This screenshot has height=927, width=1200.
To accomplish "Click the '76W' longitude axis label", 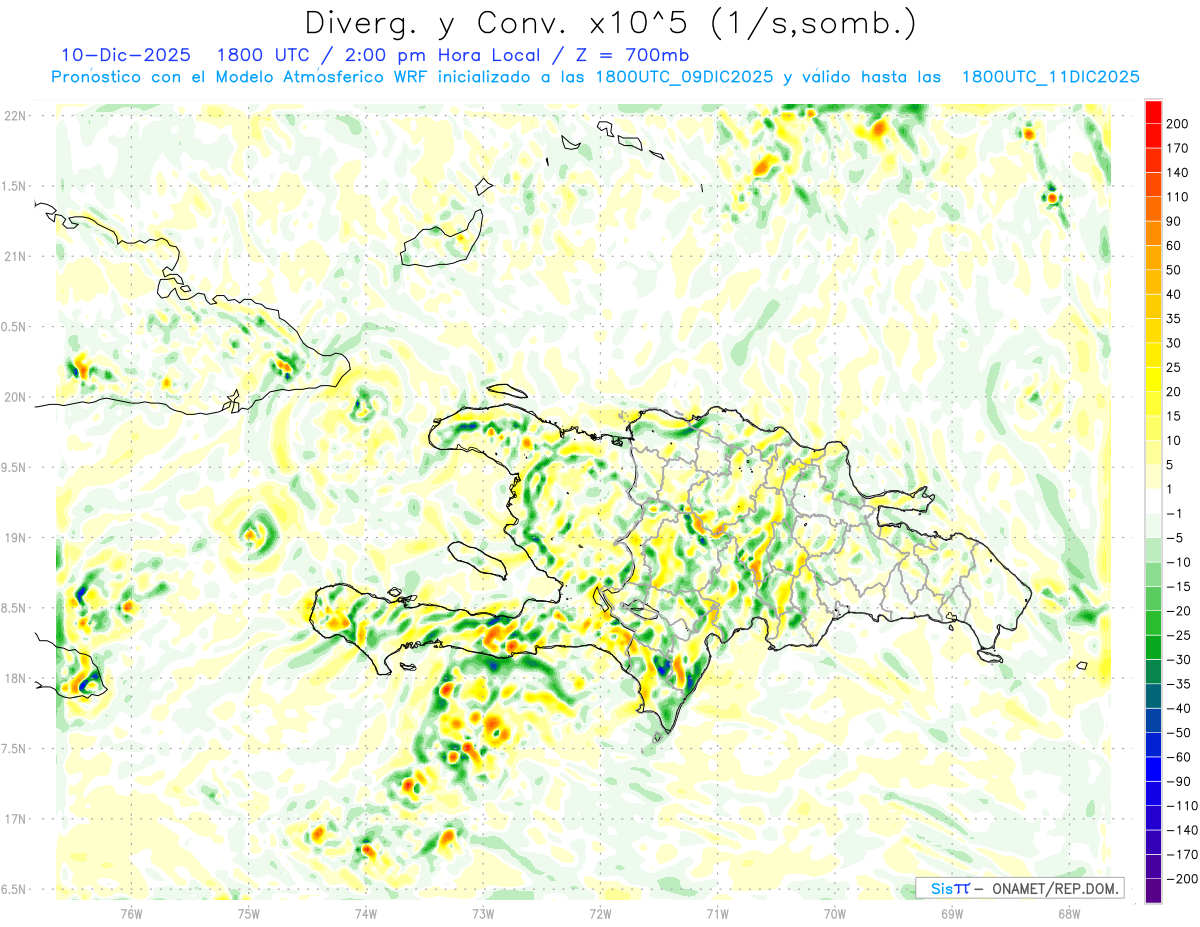I will 131,913.
